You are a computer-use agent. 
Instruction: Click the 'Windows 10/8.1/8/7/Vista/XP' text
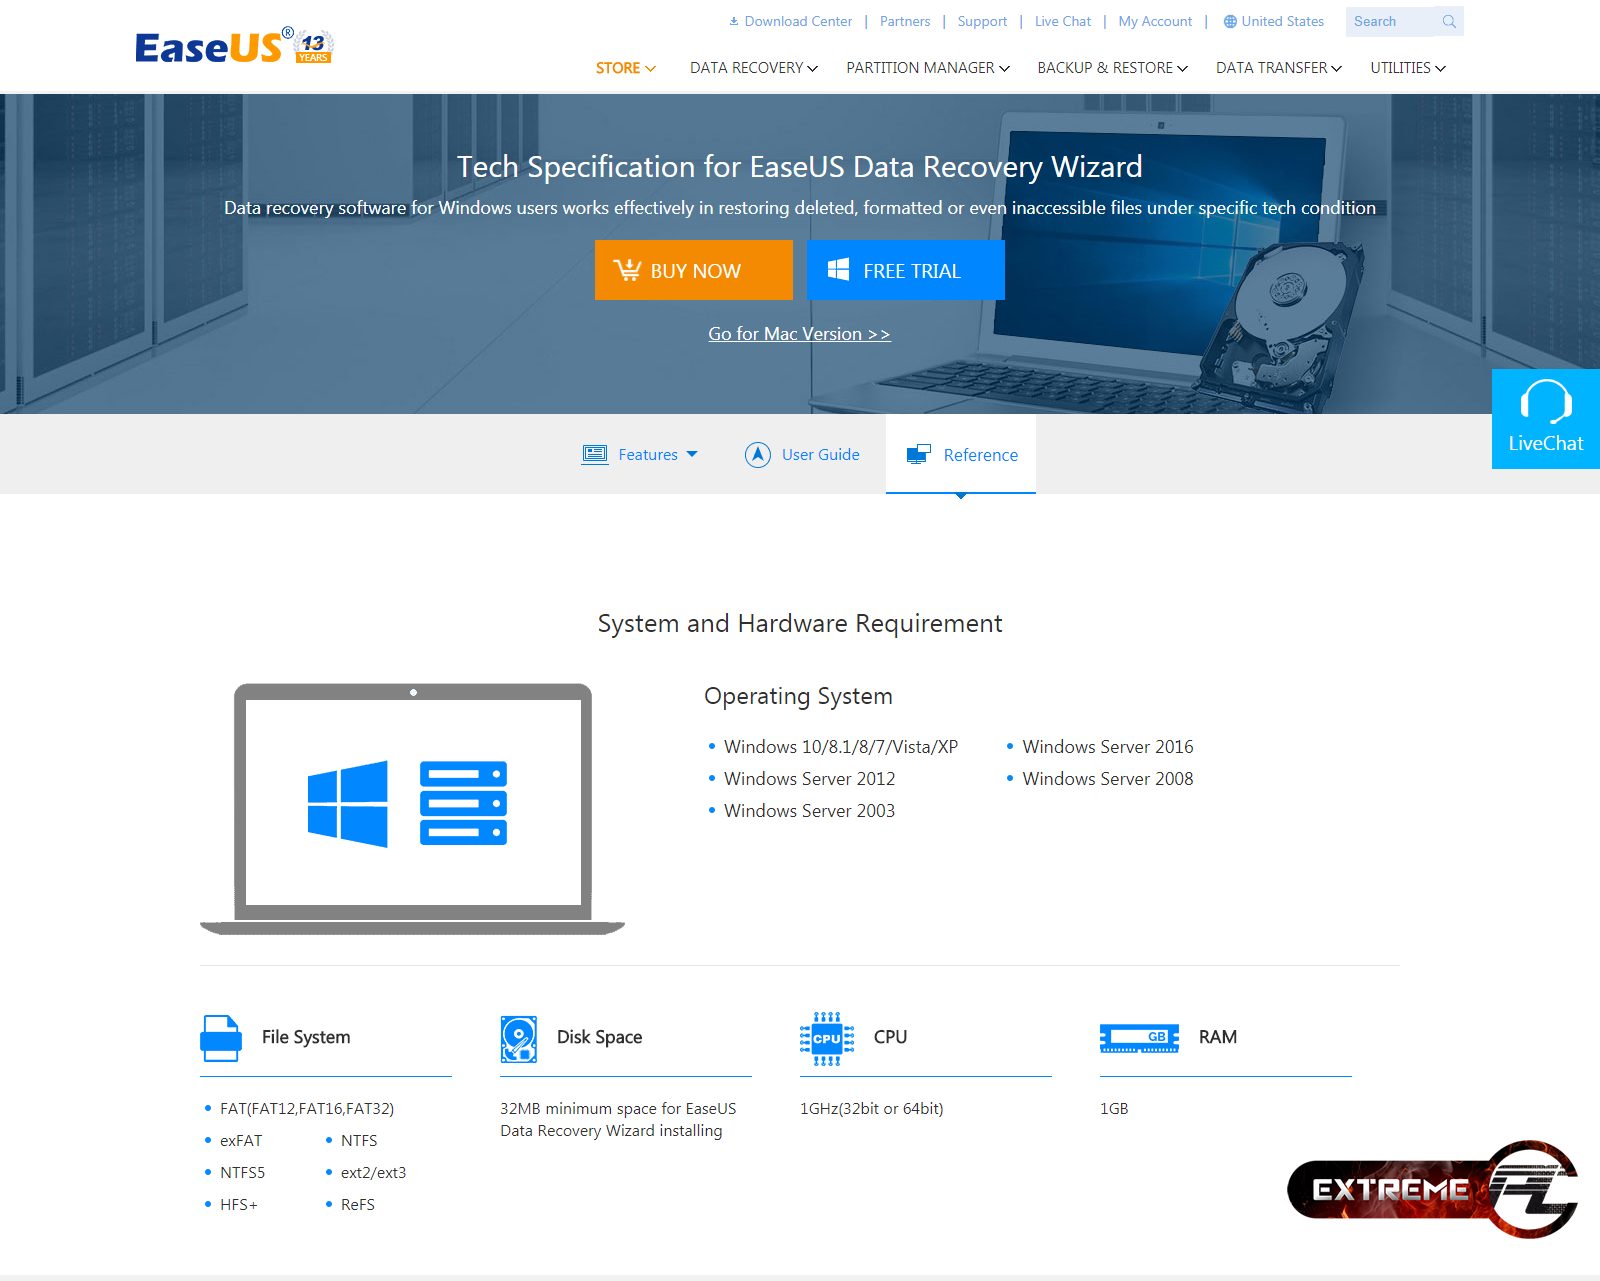point(841,747)
